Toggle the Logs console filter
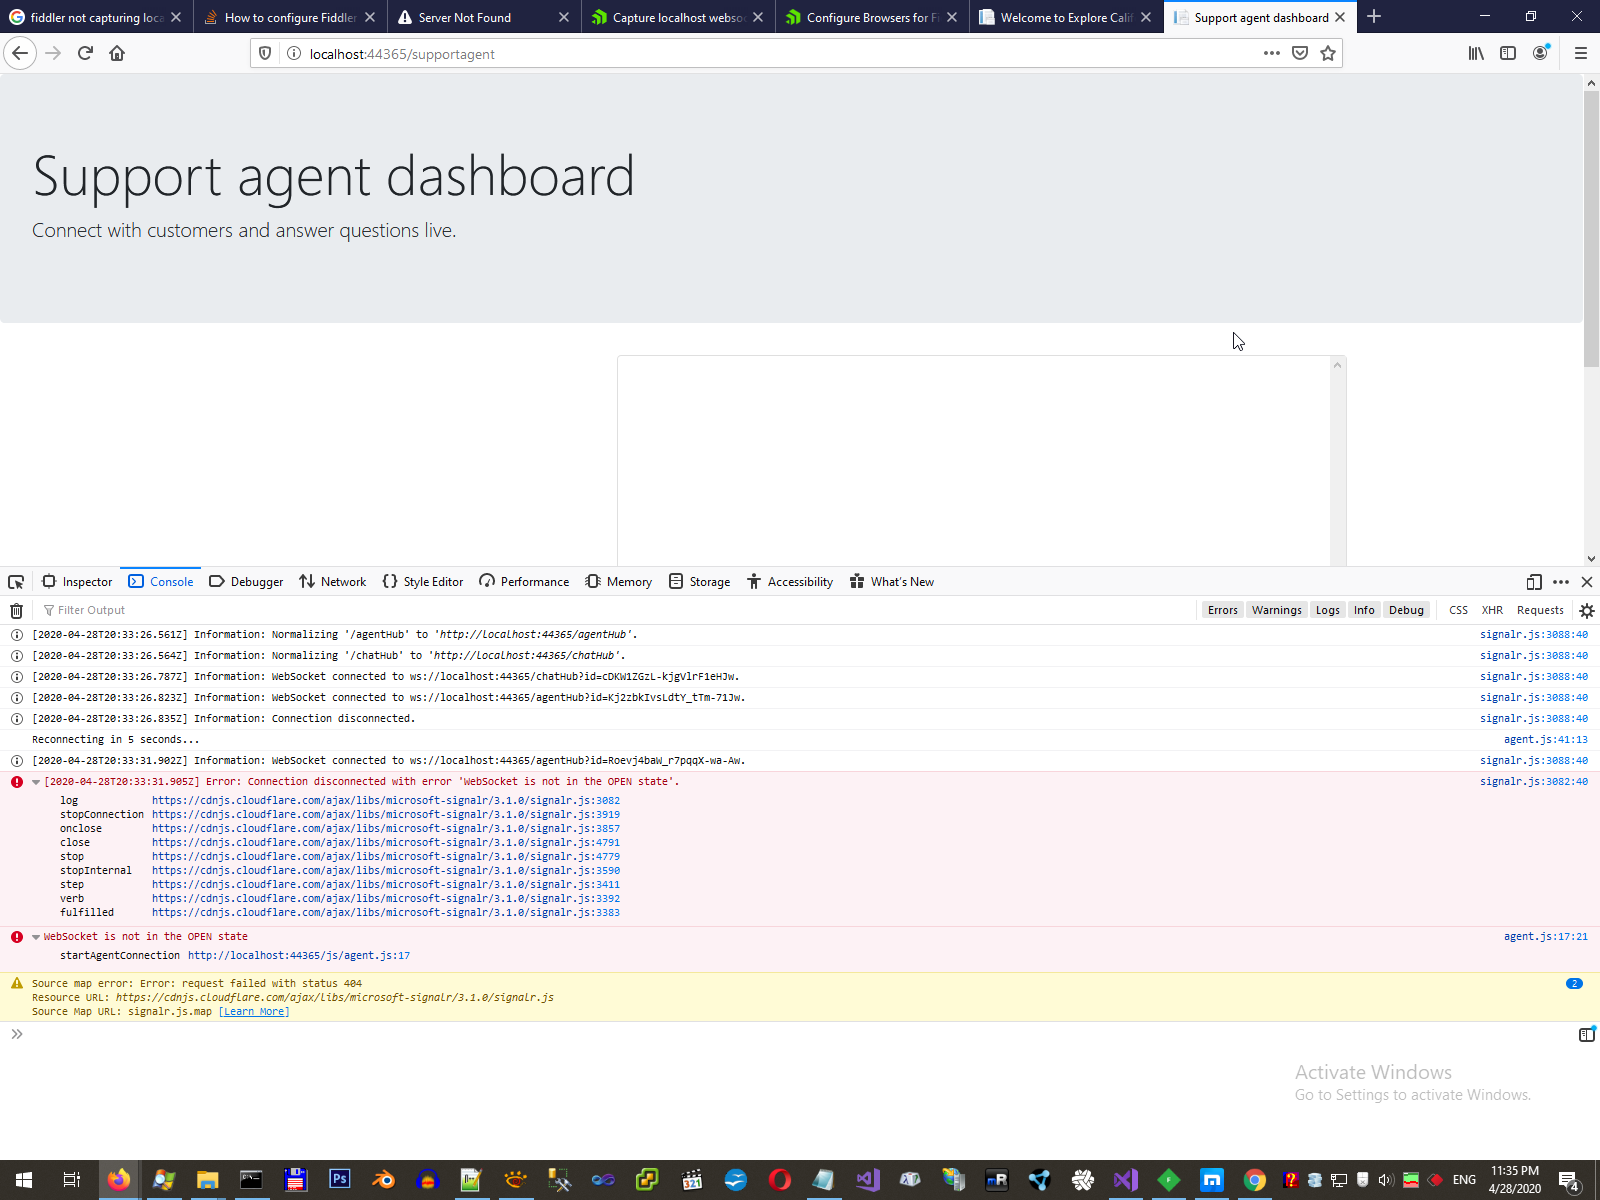1600x1200 pixels. 1328,610
